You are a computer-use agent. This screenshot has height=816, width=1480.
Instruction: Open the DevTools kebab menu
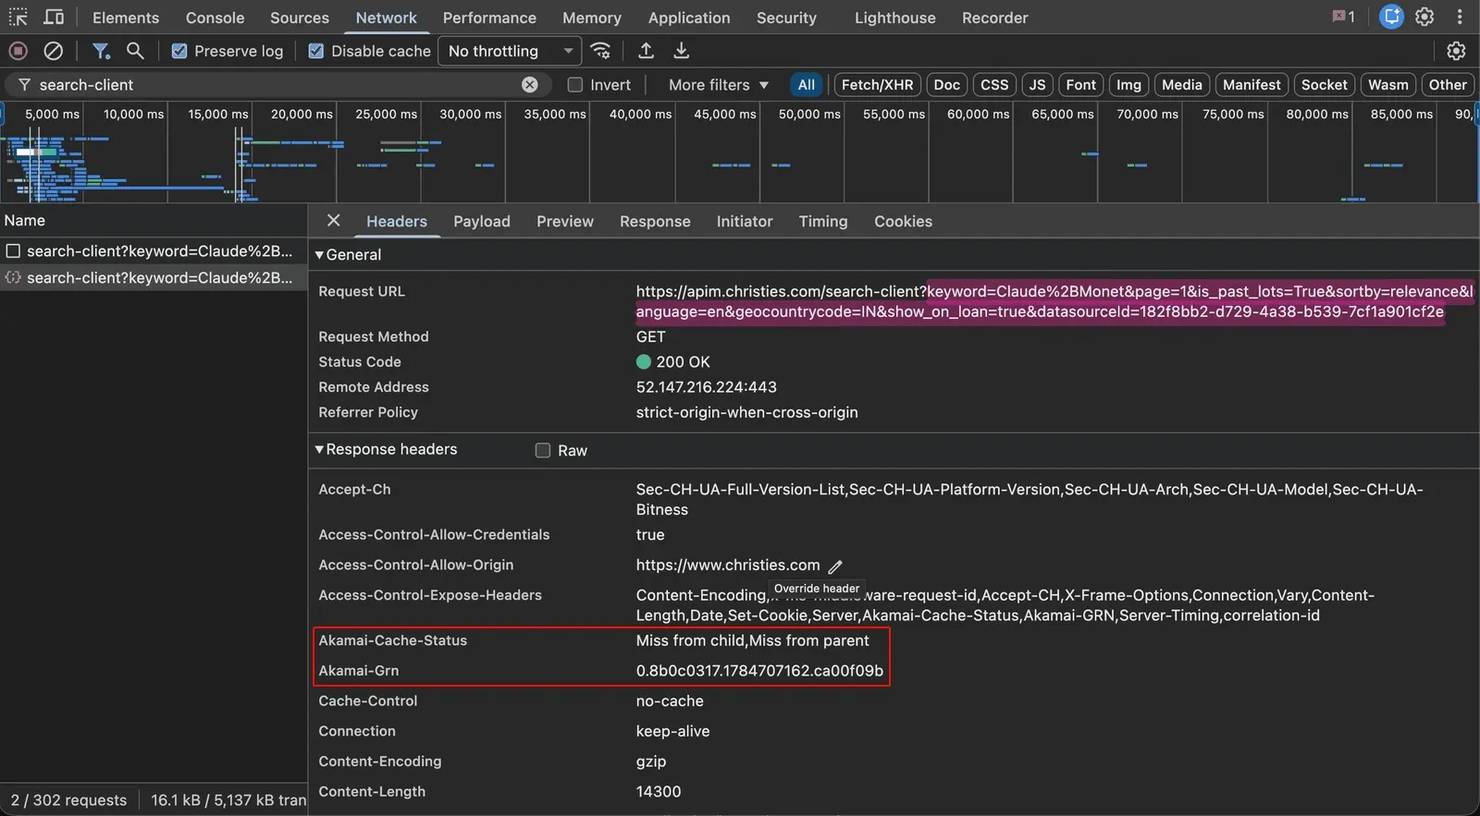[x=1459, y=17]
